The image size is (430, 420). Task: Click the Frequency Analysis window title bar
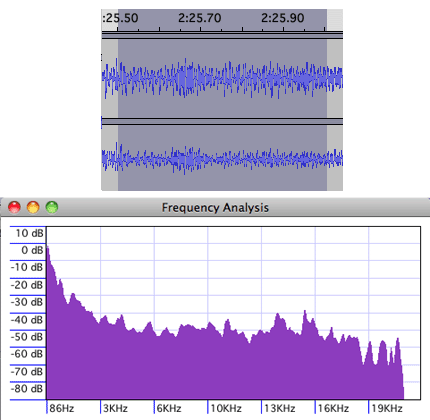(x=215, y=207)
